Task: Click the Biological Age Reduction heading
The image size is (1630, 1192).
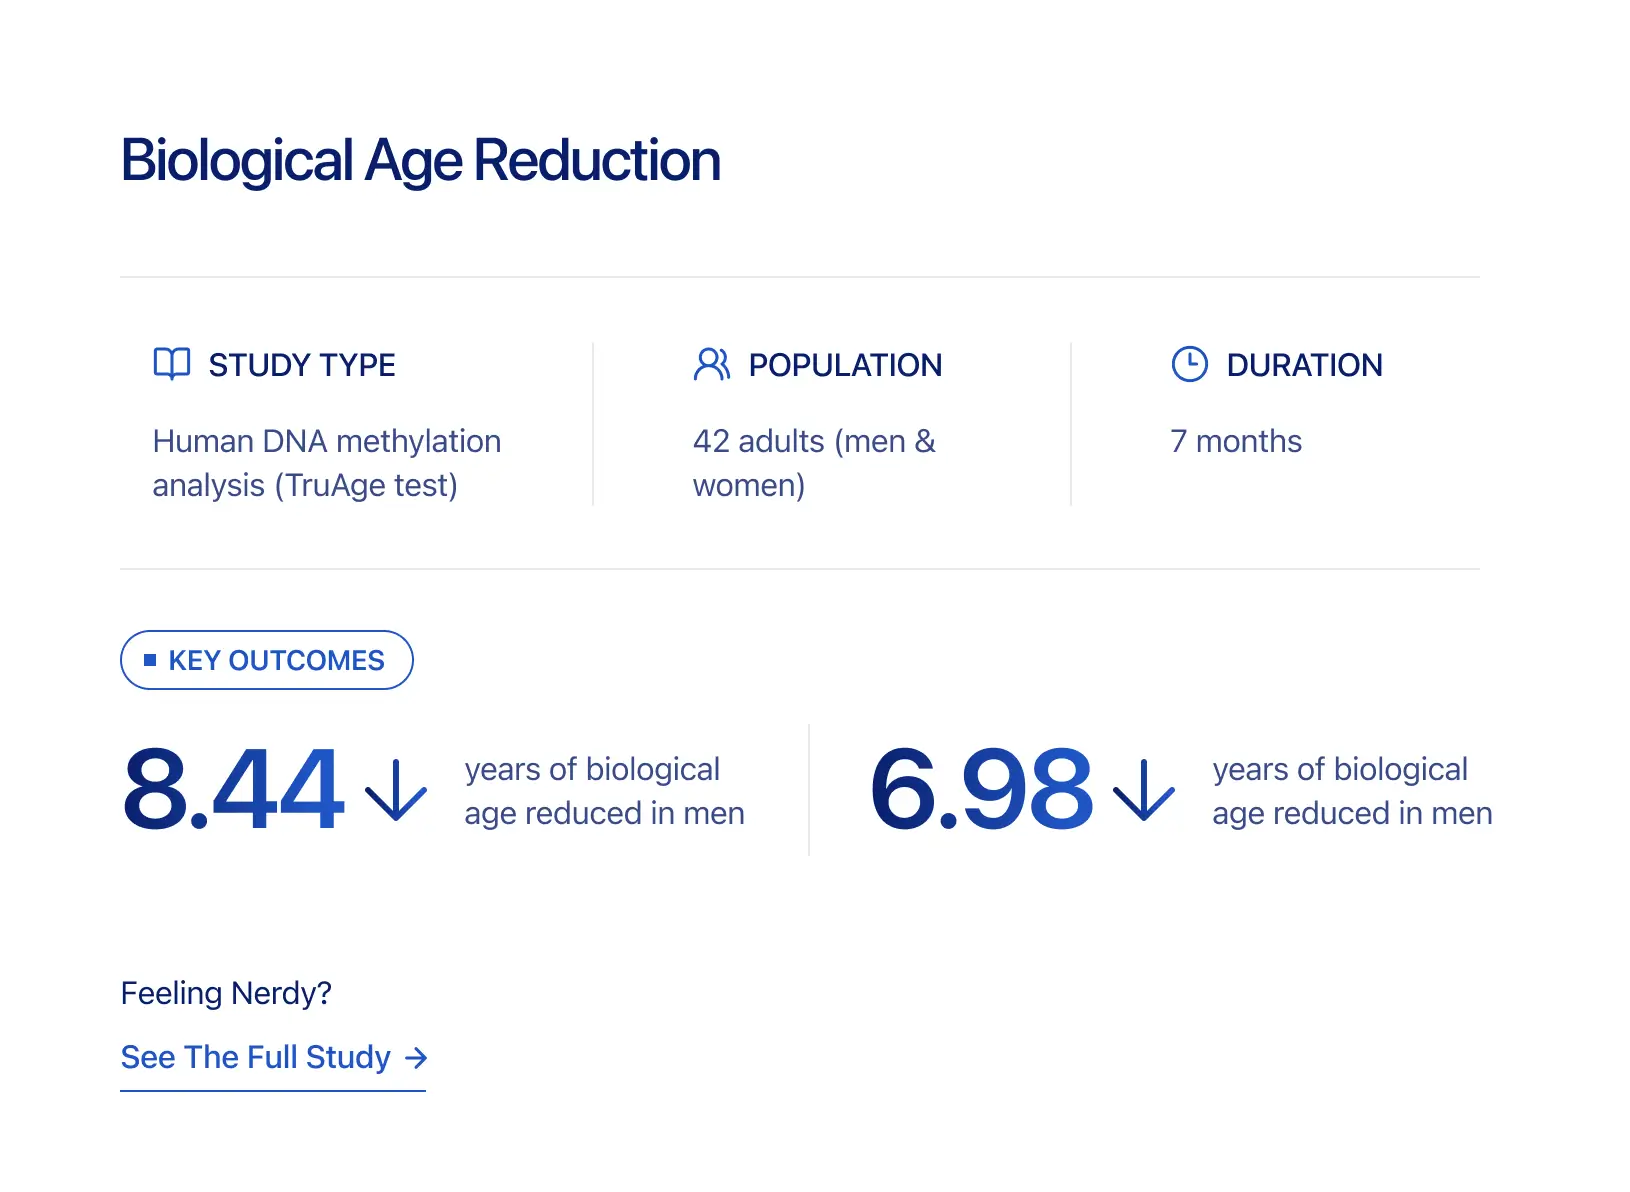Action: [x=420, y=161]
